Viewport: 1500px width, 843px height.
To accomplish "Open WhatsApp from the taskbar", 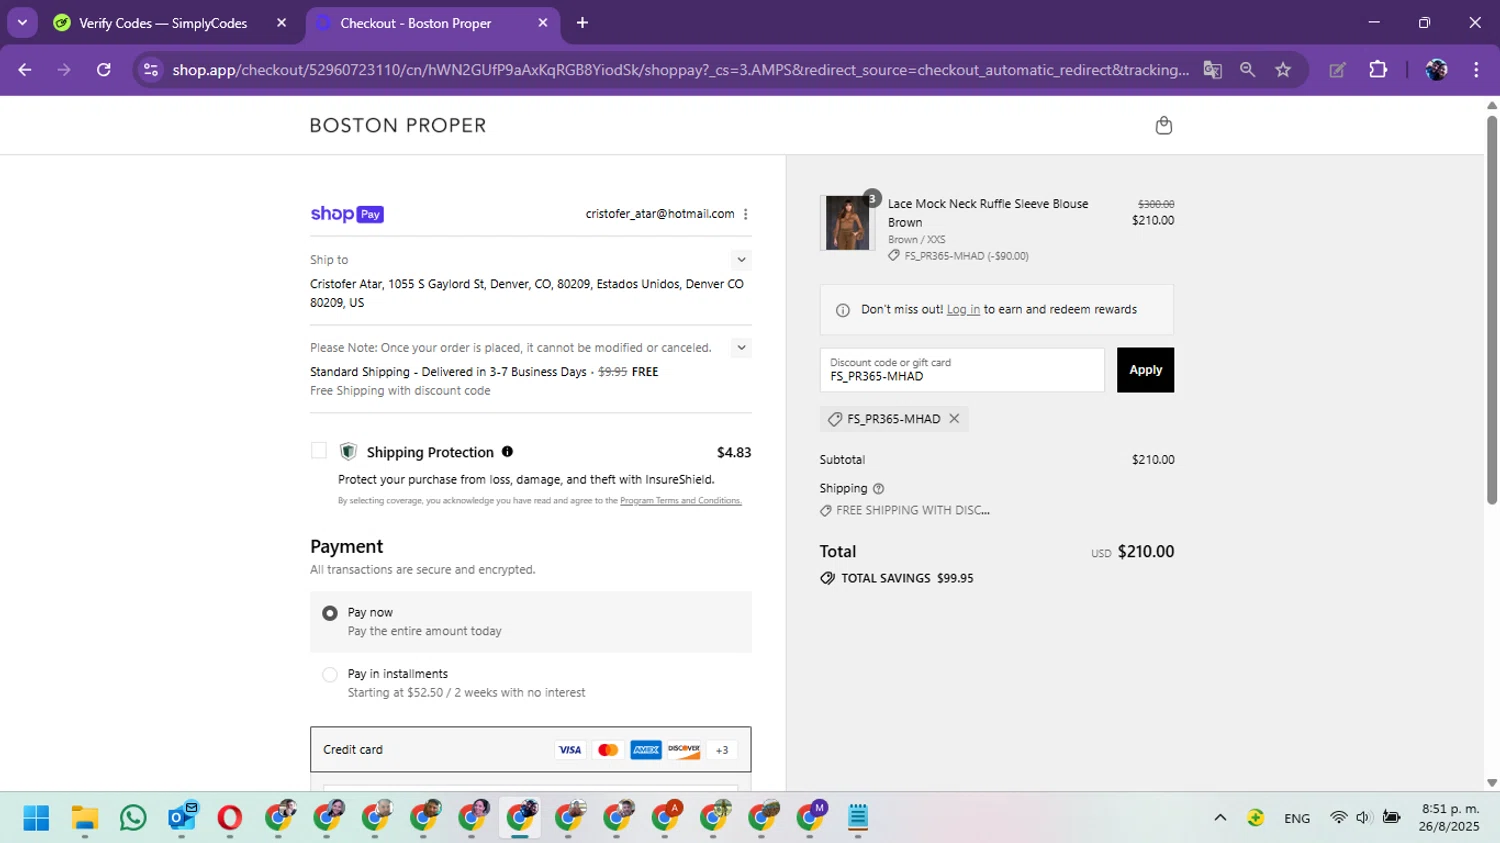I will (133, 818).
